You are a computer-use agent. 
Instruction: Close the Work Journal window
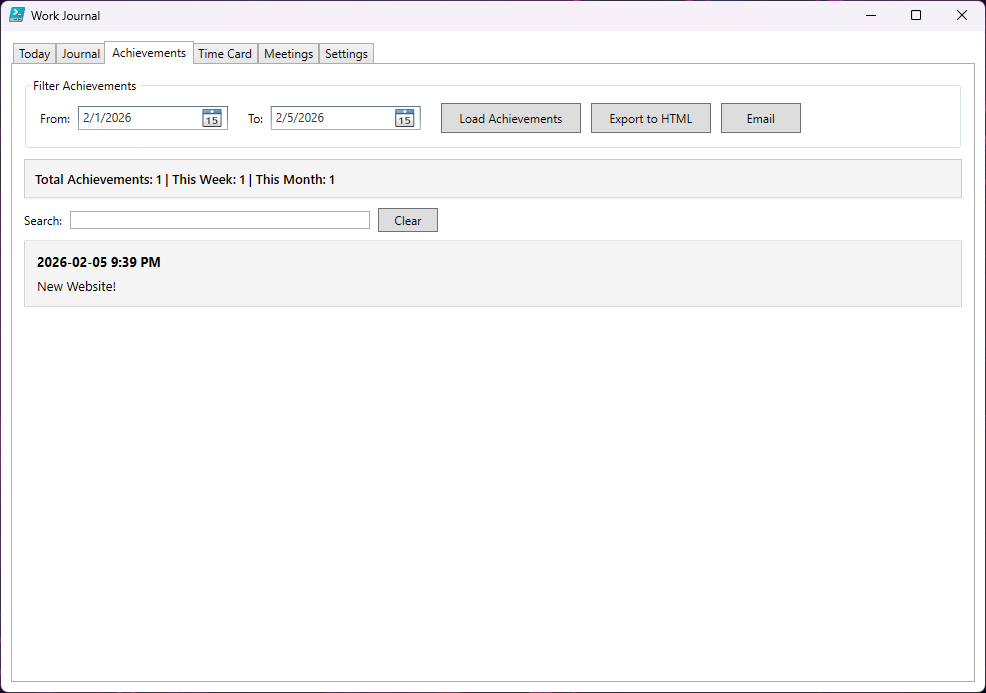(x=962, y=15)
